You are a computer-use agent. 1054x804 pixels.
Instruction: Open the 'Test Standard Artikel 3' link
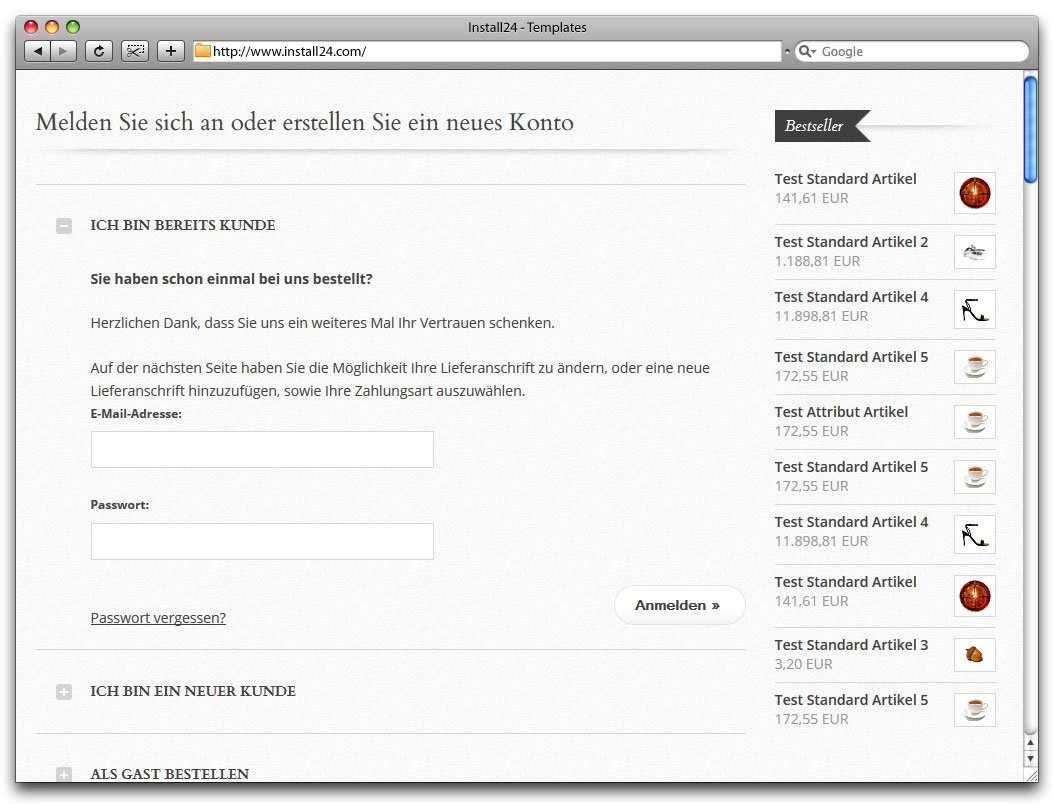(x=851, y=645)
